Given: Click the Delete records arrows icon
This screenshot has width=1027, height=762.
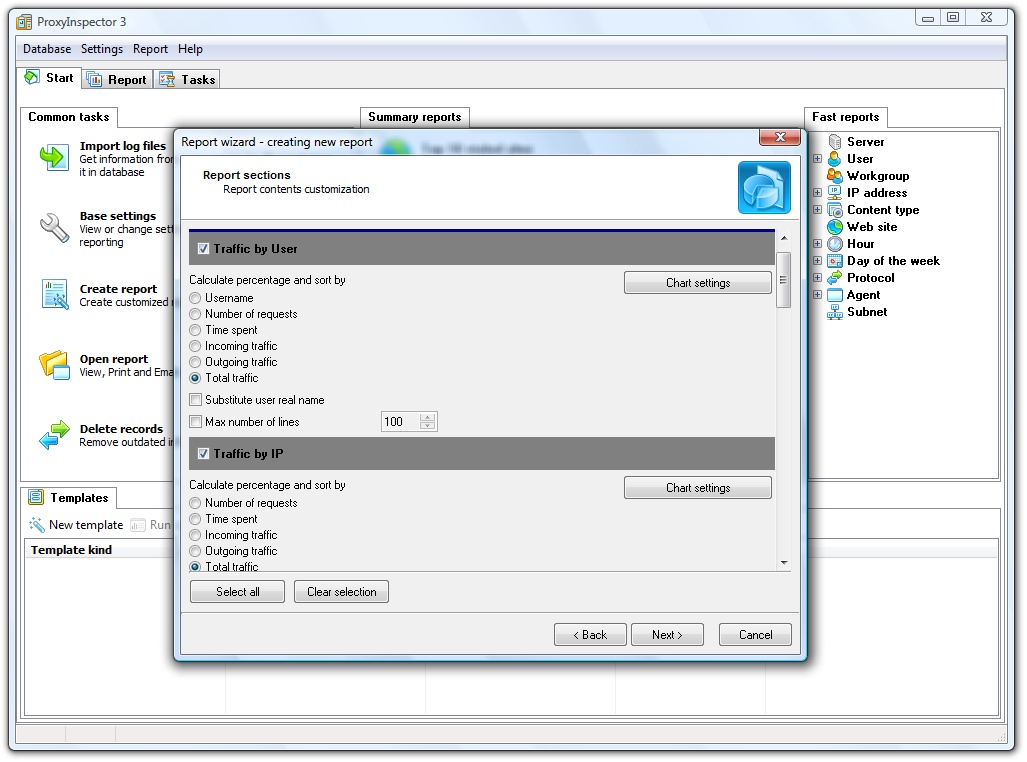Looking at the screenshot, I should tap(54, 434).
